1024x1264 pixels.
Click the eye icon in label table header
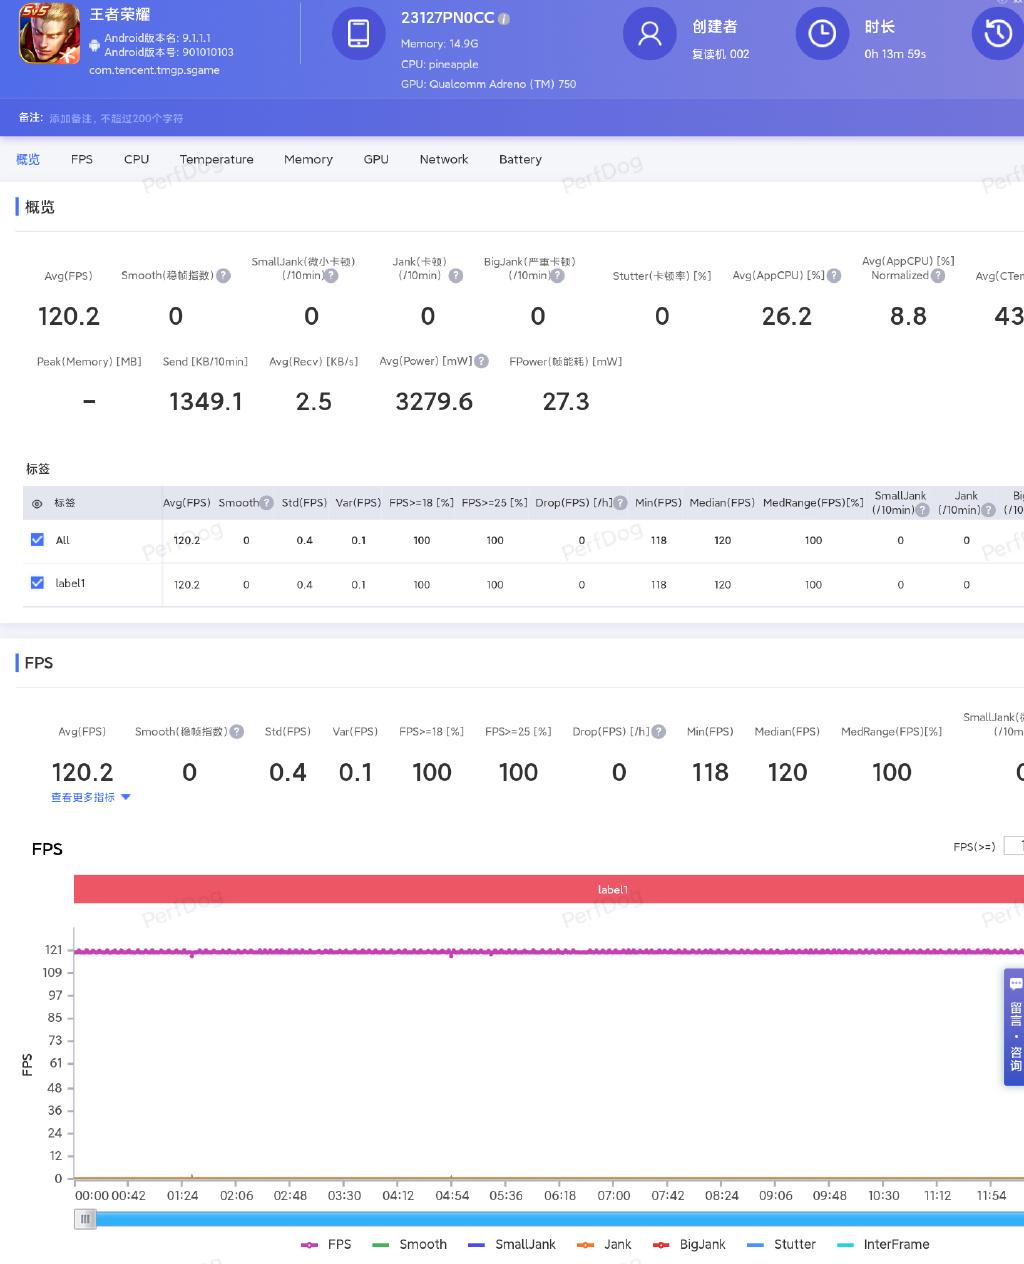[37, 504]
